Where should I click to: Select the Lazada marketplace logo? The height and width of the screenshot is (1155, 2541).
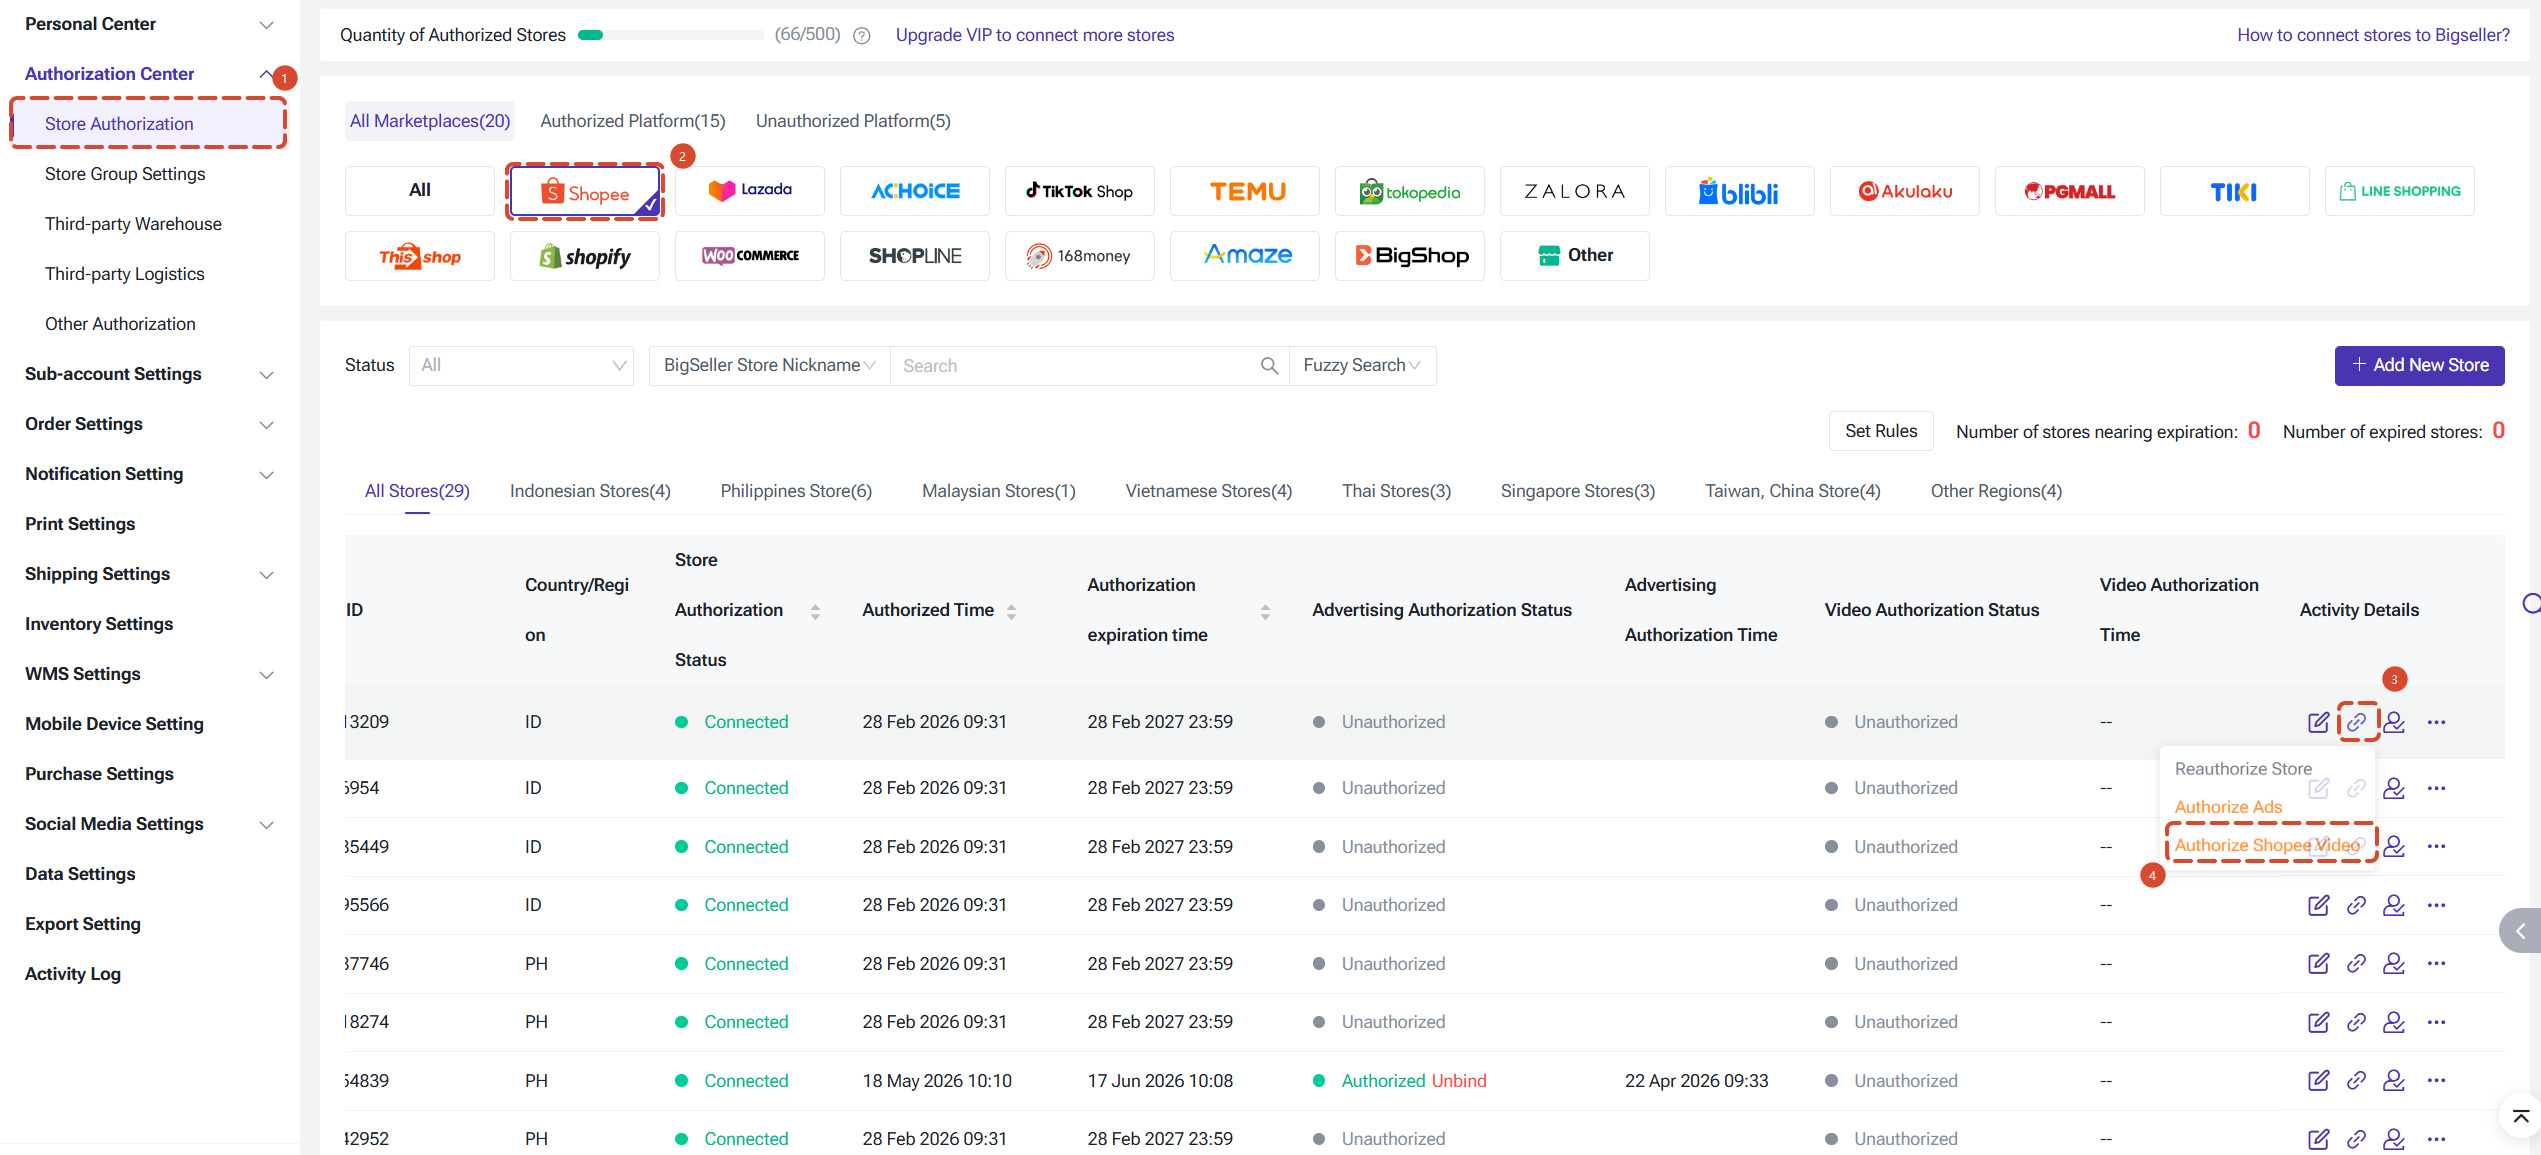[750, 190]
